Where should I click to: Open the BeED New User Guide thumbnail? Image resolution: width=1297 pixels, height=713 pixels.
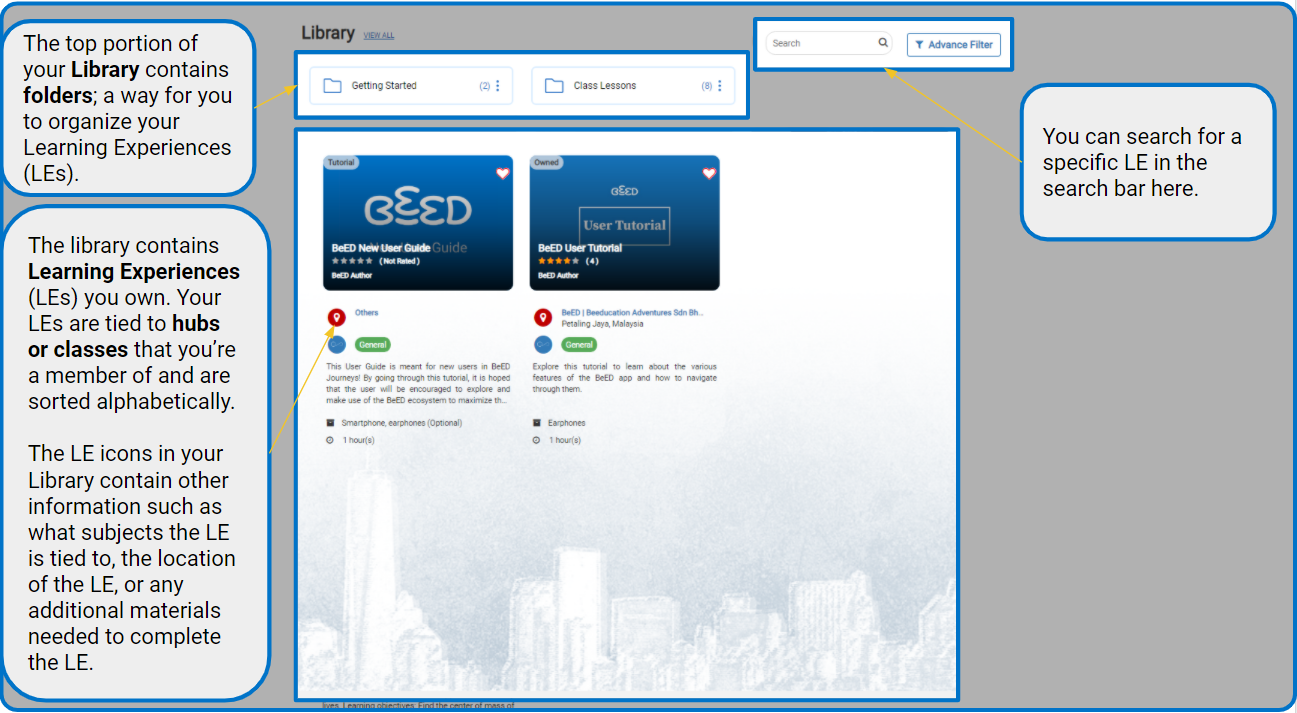coord(418,223)
